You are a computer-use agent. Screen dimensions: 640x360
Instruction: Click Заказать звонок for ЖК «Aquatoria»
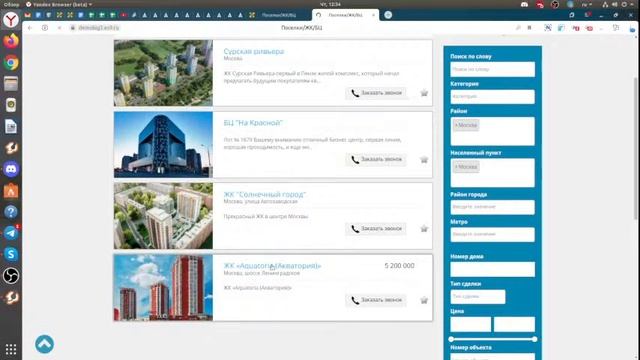[376, 300]
